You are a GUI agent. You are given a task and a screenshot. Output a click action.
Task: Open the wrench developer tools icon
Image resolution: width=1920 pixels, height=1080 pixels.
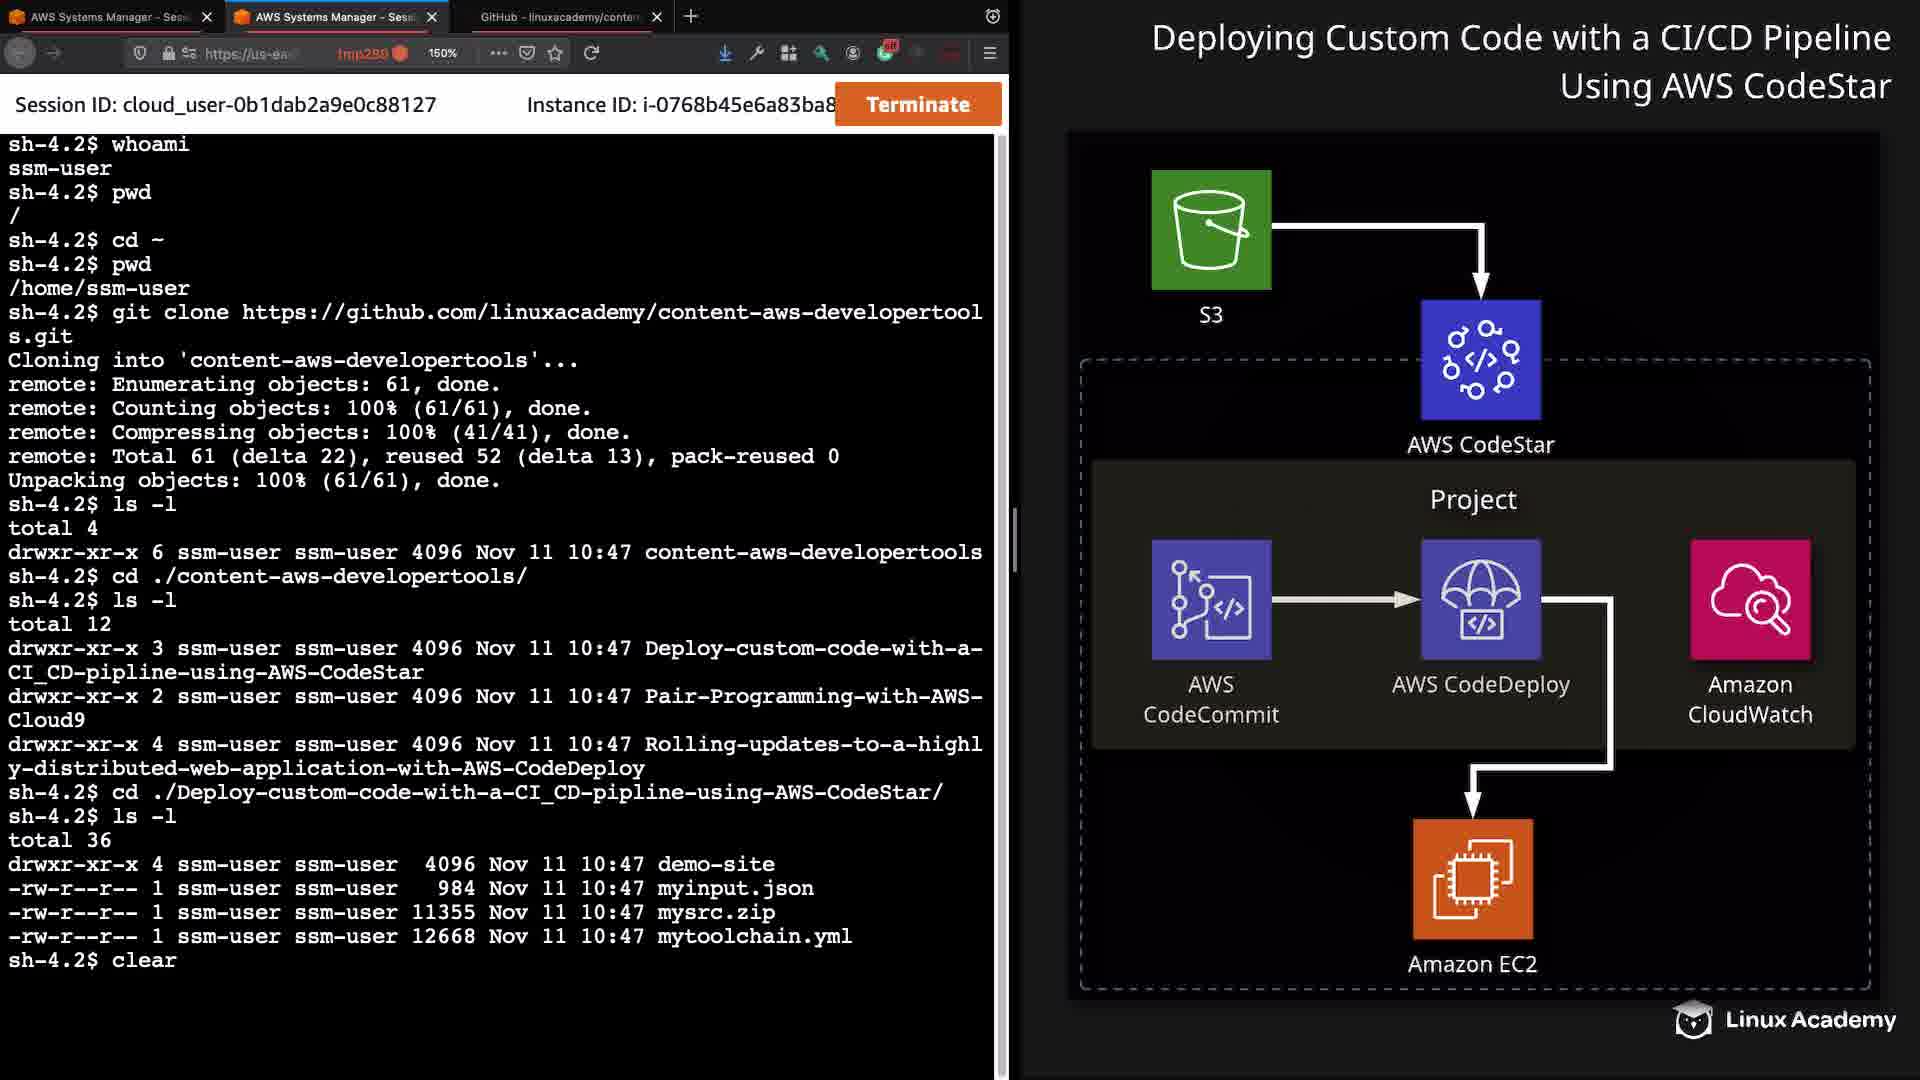pos(757,53)
